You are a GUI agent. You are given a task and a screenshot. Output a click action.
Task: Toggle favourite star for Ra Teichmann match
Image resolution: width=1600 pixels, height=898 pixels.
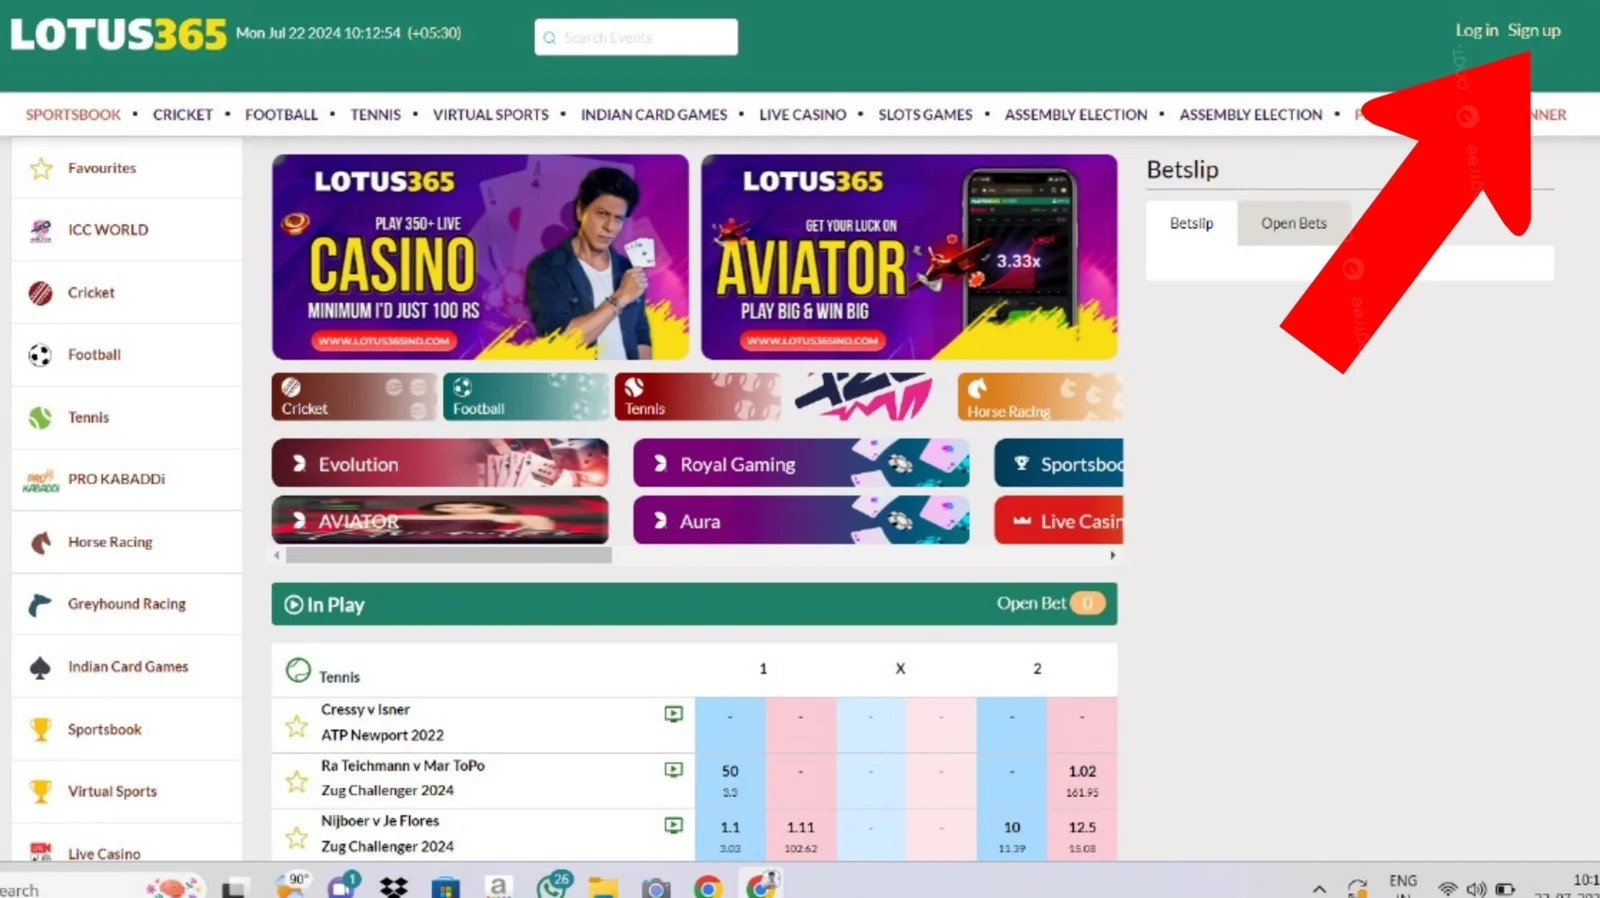pyautogui.click(x=296, y=781)
